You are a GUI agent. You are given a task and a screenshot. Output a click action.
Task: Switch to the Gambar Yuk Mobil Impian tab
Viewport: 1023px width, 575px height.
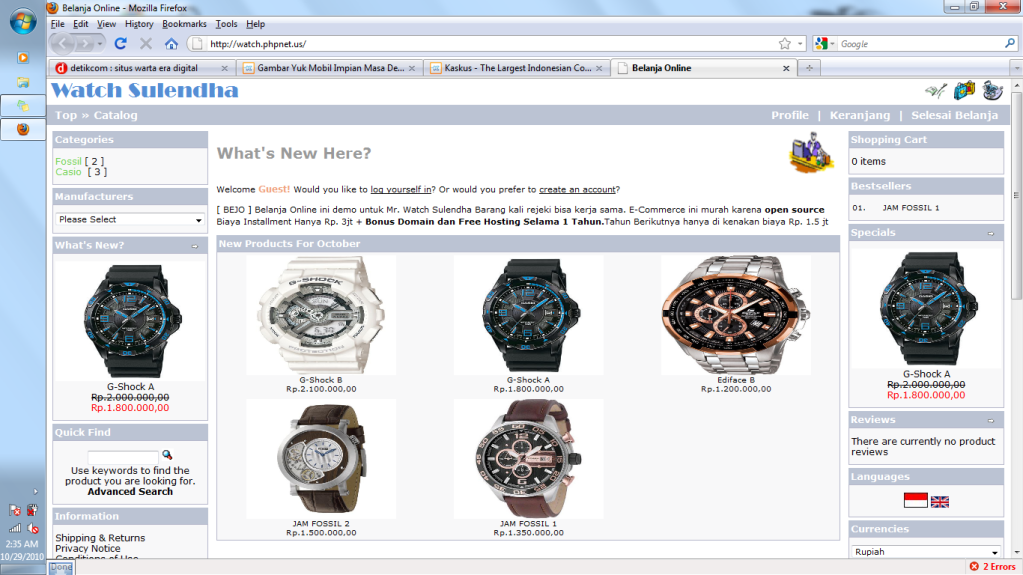[330, 68]
